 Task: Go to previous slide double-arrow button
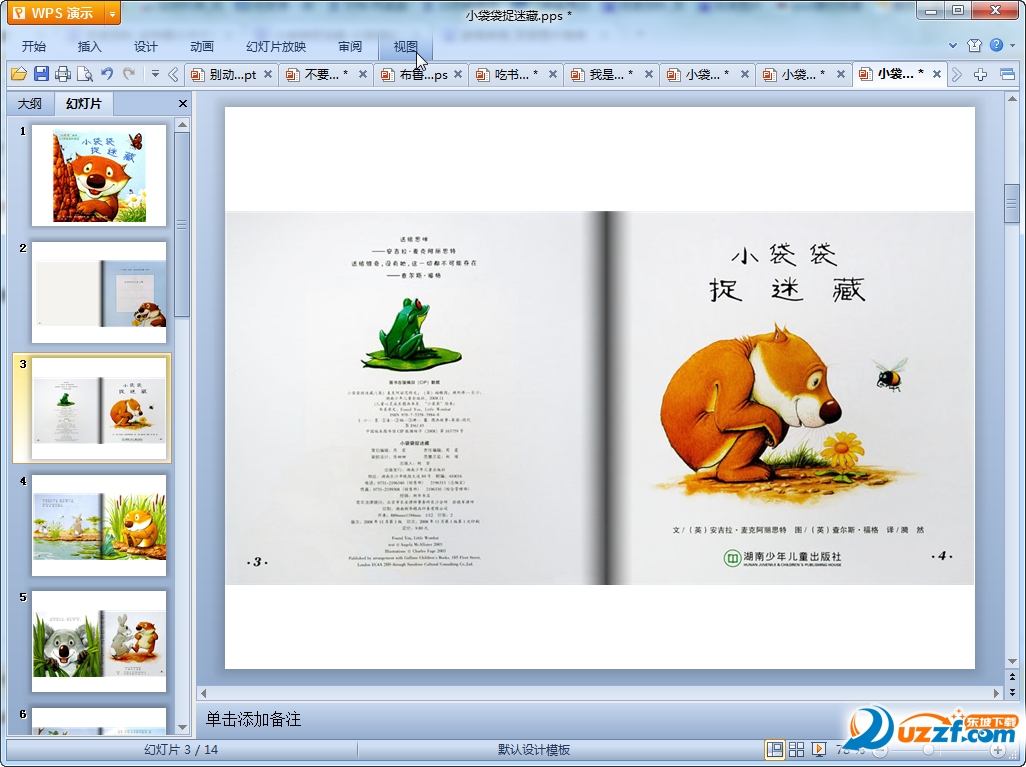1012,677
